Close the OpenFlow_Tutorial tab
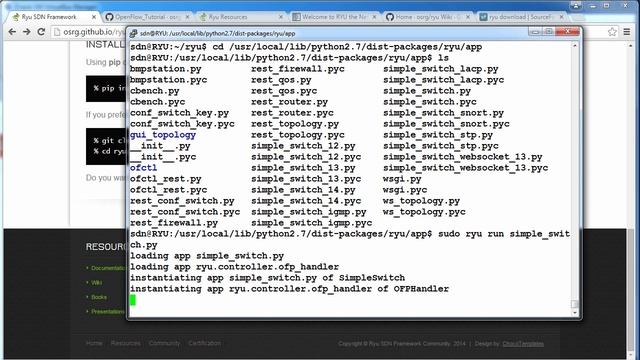This screenshot has width=640, height=360. (x=187, y=17)
